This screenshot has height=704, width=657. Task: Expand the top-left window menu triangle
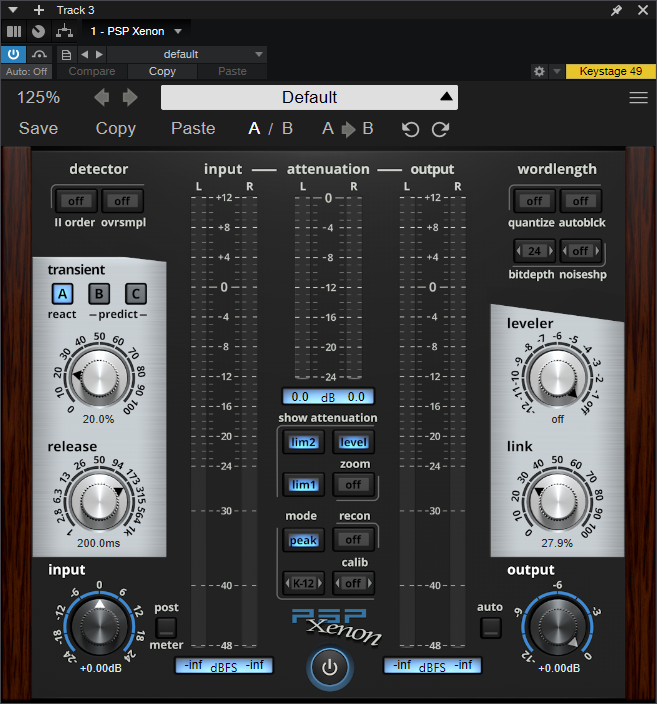pos(13,10)
